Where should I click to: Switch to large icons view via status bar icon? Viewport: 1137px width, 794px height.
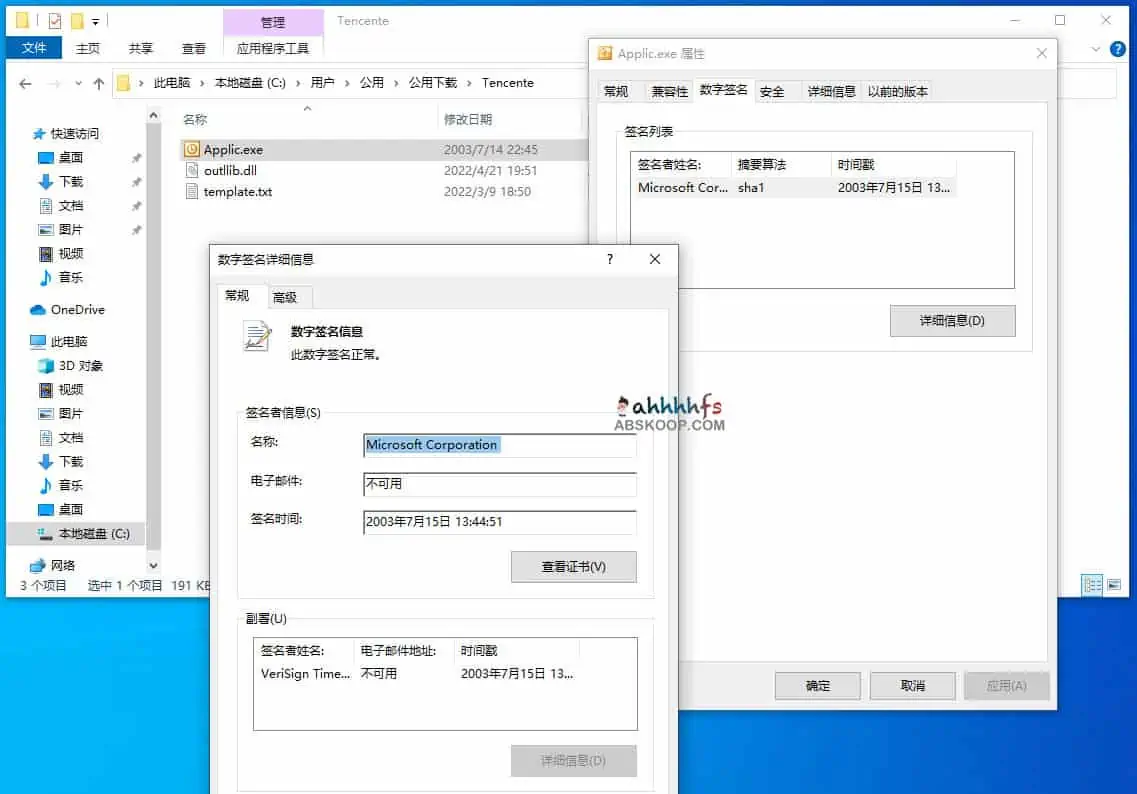[x=1114, y=585]
